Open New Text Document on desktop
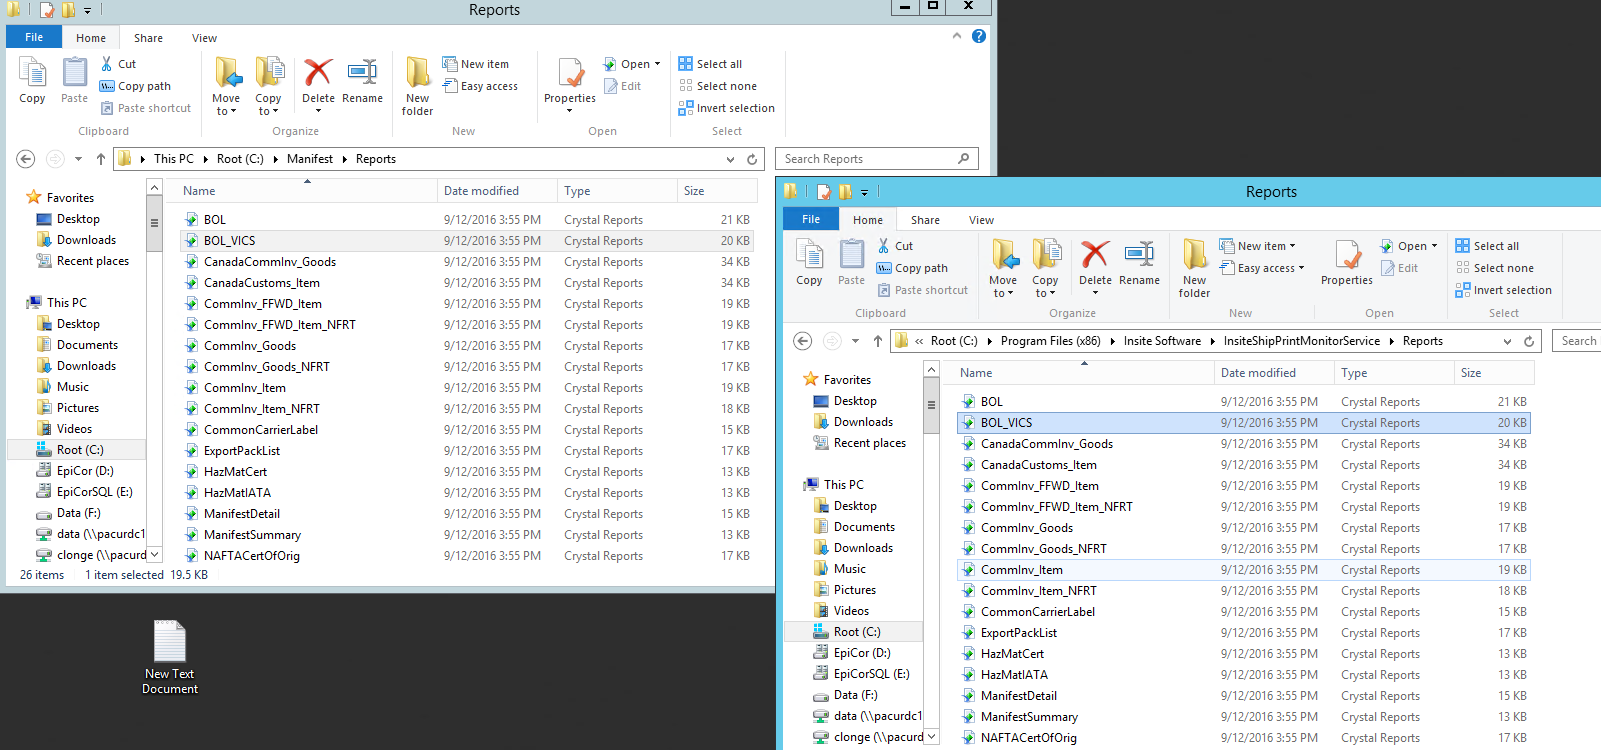The height and width of the screenshot is (750, 1601). tap(170, 657)
